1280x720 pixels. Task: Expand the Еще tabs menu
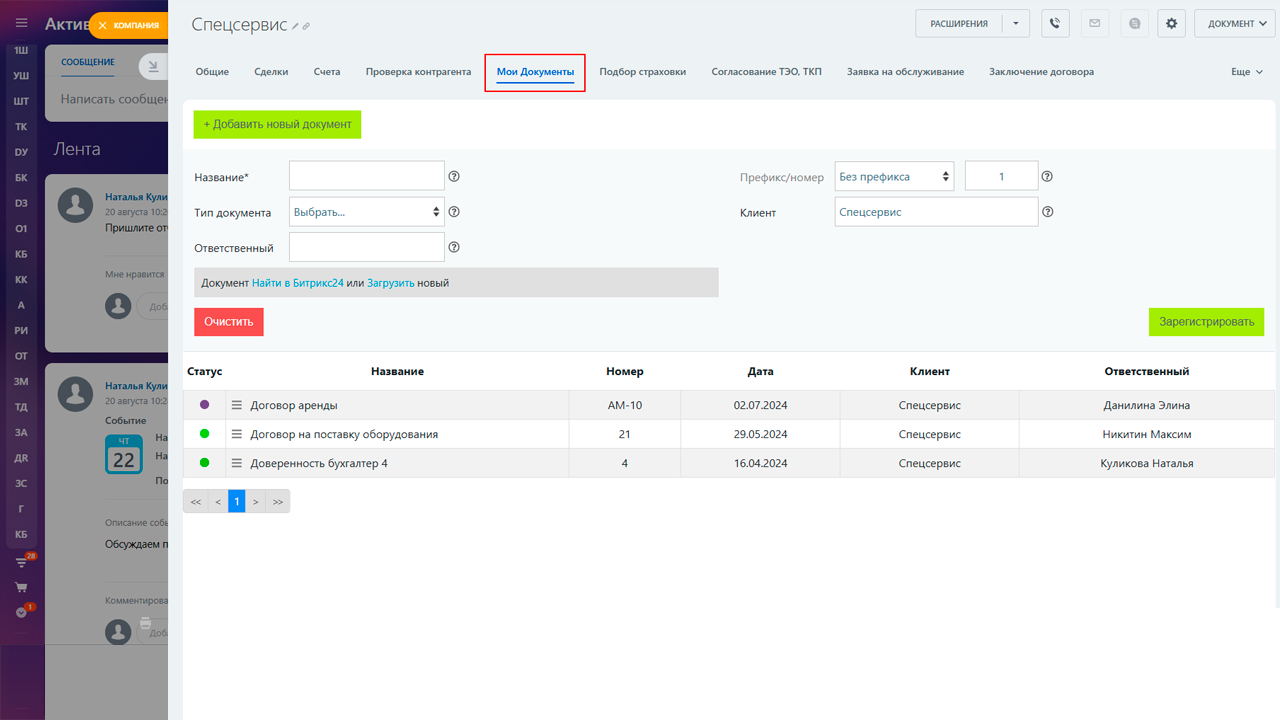click(1246, 72)
